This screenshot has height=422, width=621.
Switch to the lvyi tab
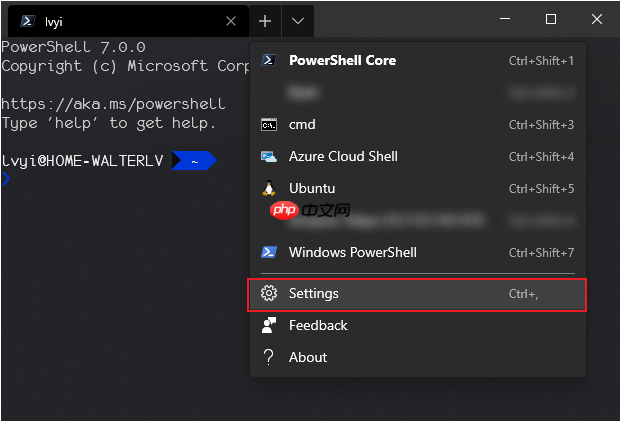coord(120,20)
